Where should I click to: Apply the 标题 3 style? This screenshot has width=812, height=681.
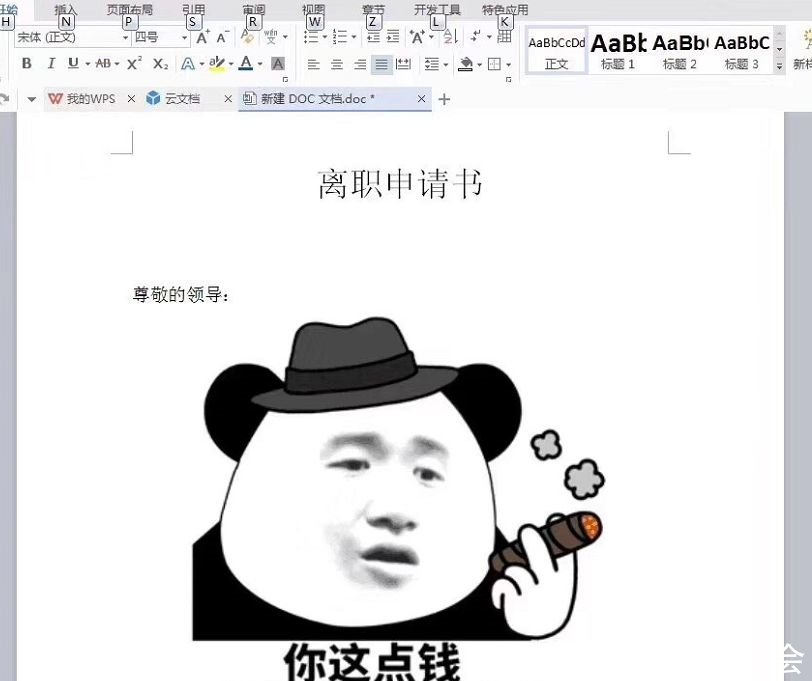[742, 51]
